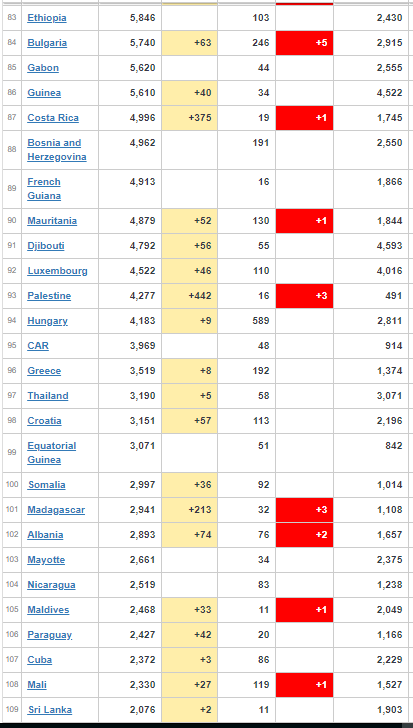The image size is (413, 728).
Task: Select the Madagascar link
Action: [x=56, y=510]
